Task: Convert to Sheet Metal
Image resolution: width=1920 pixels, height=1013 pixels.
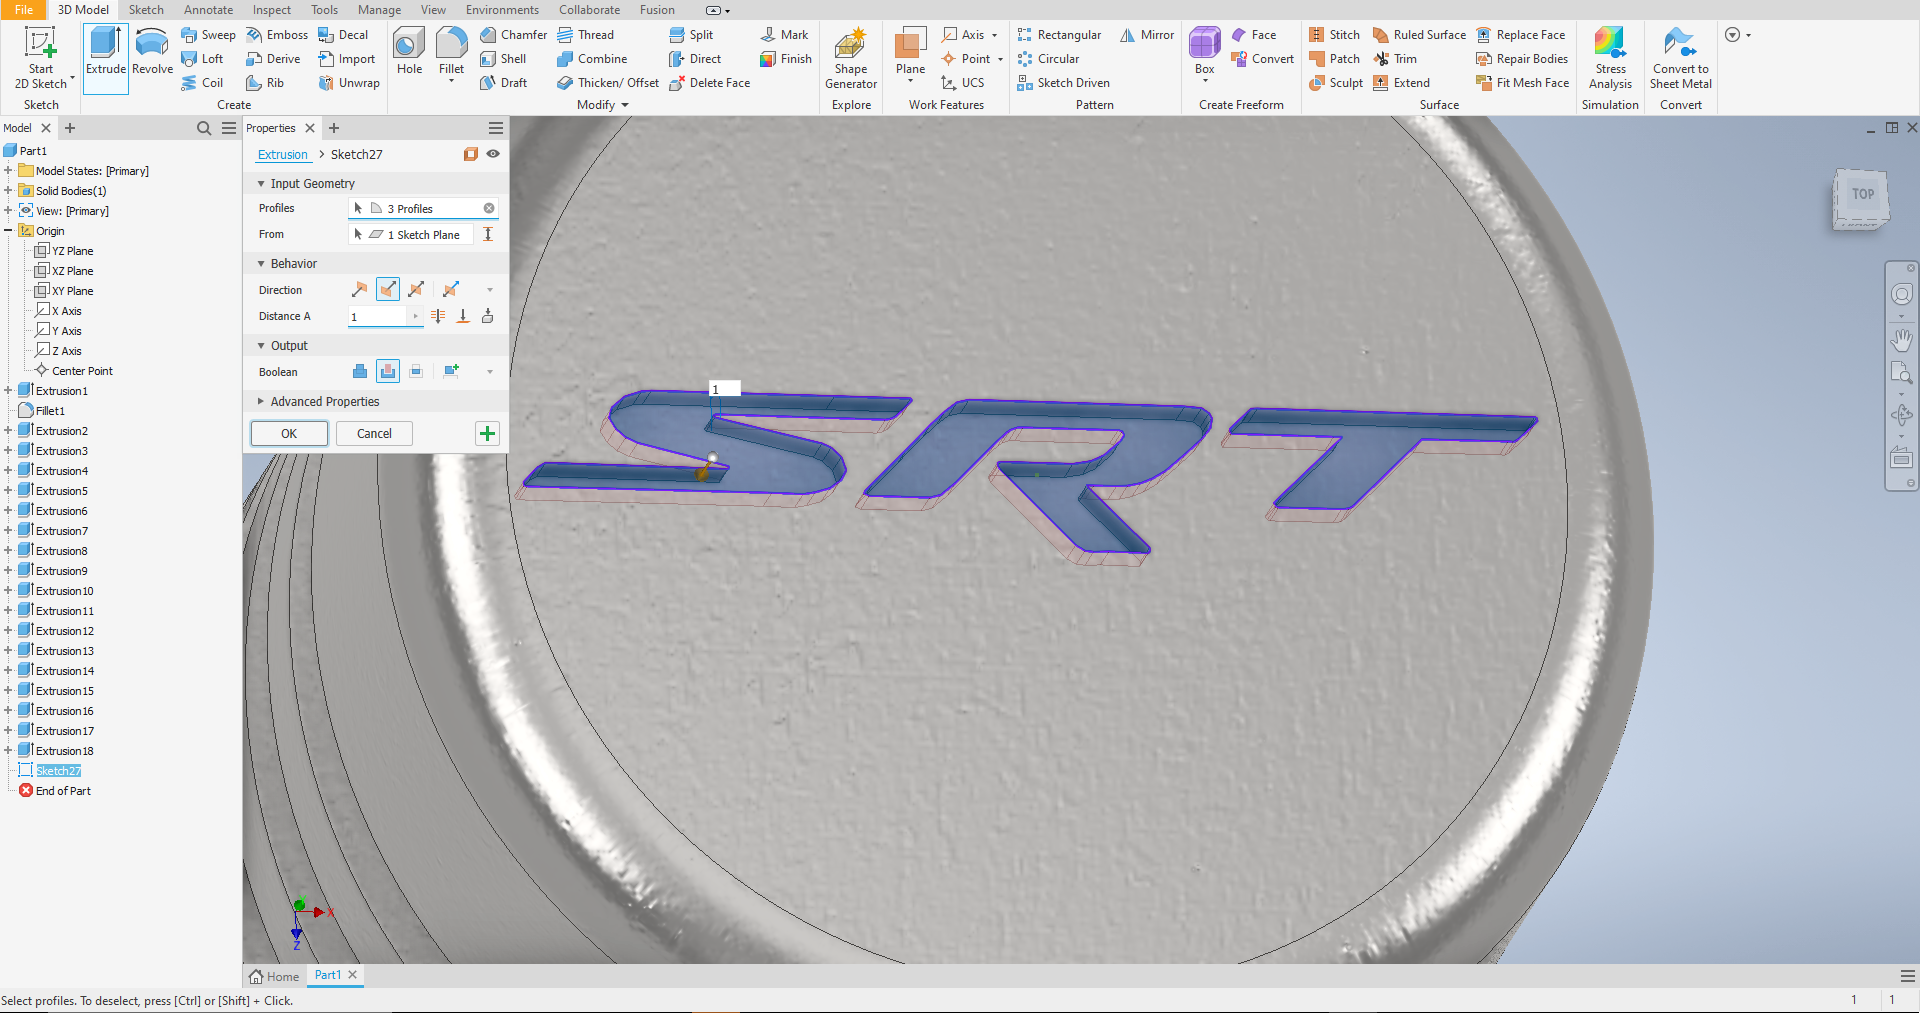Action: [1680, 58]
